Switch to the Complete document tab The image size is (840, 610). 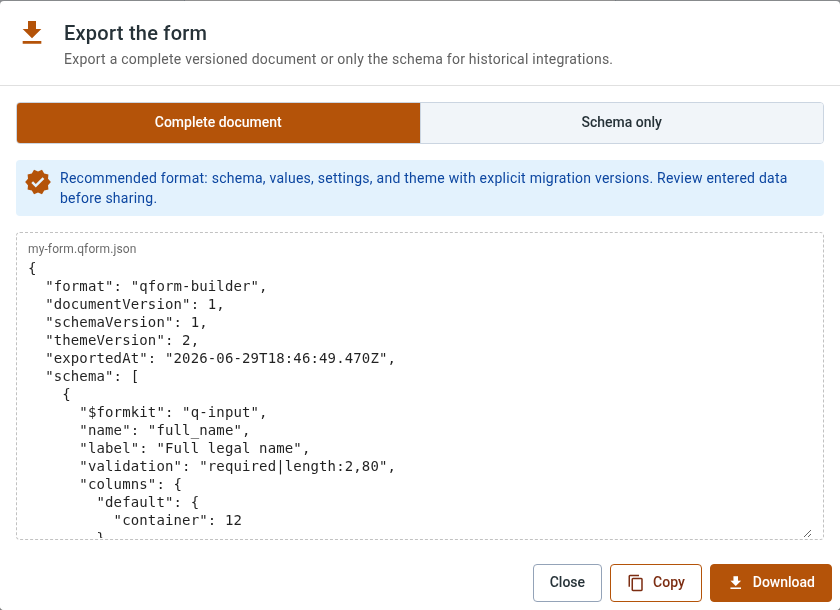[218, 123]
